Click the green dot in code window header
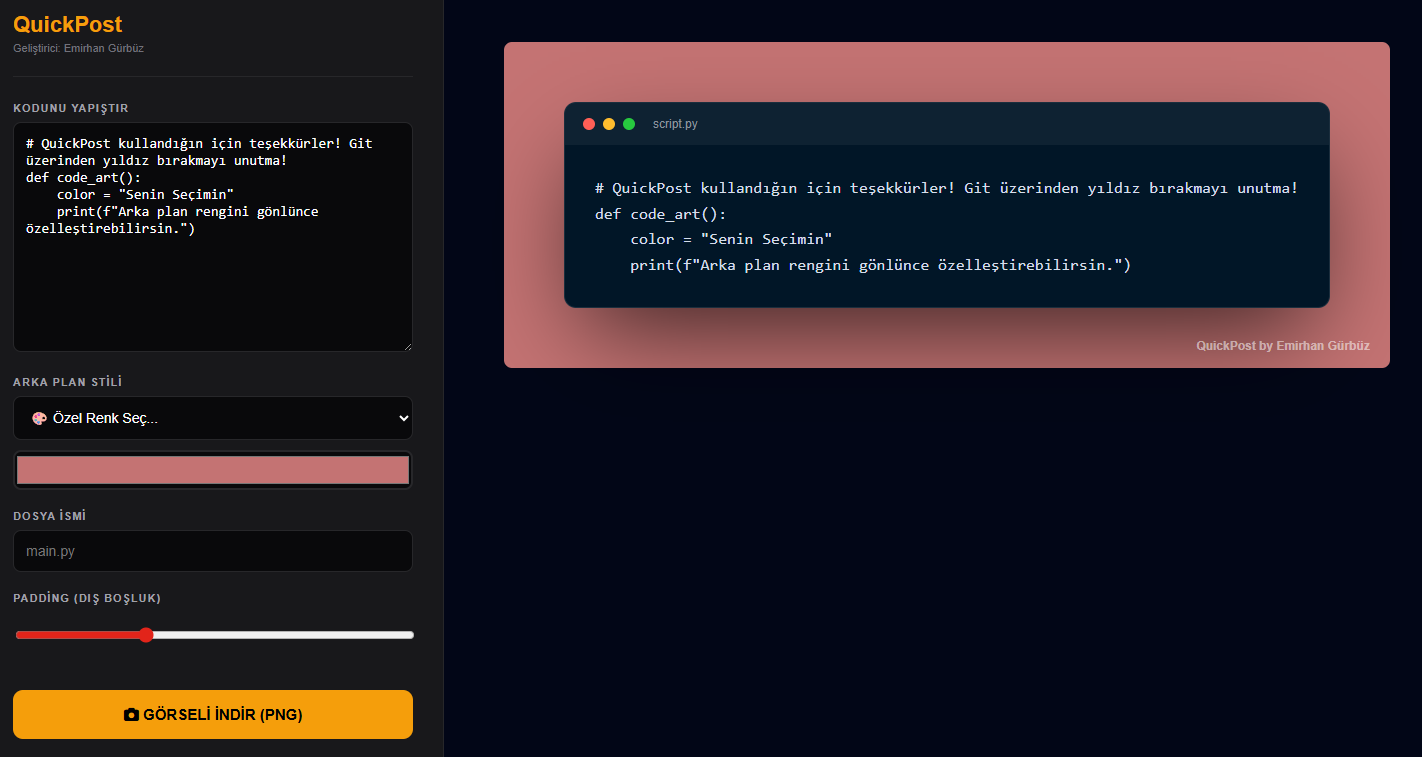The height and width of the screenshot is (757, 1422). [629, 124]
